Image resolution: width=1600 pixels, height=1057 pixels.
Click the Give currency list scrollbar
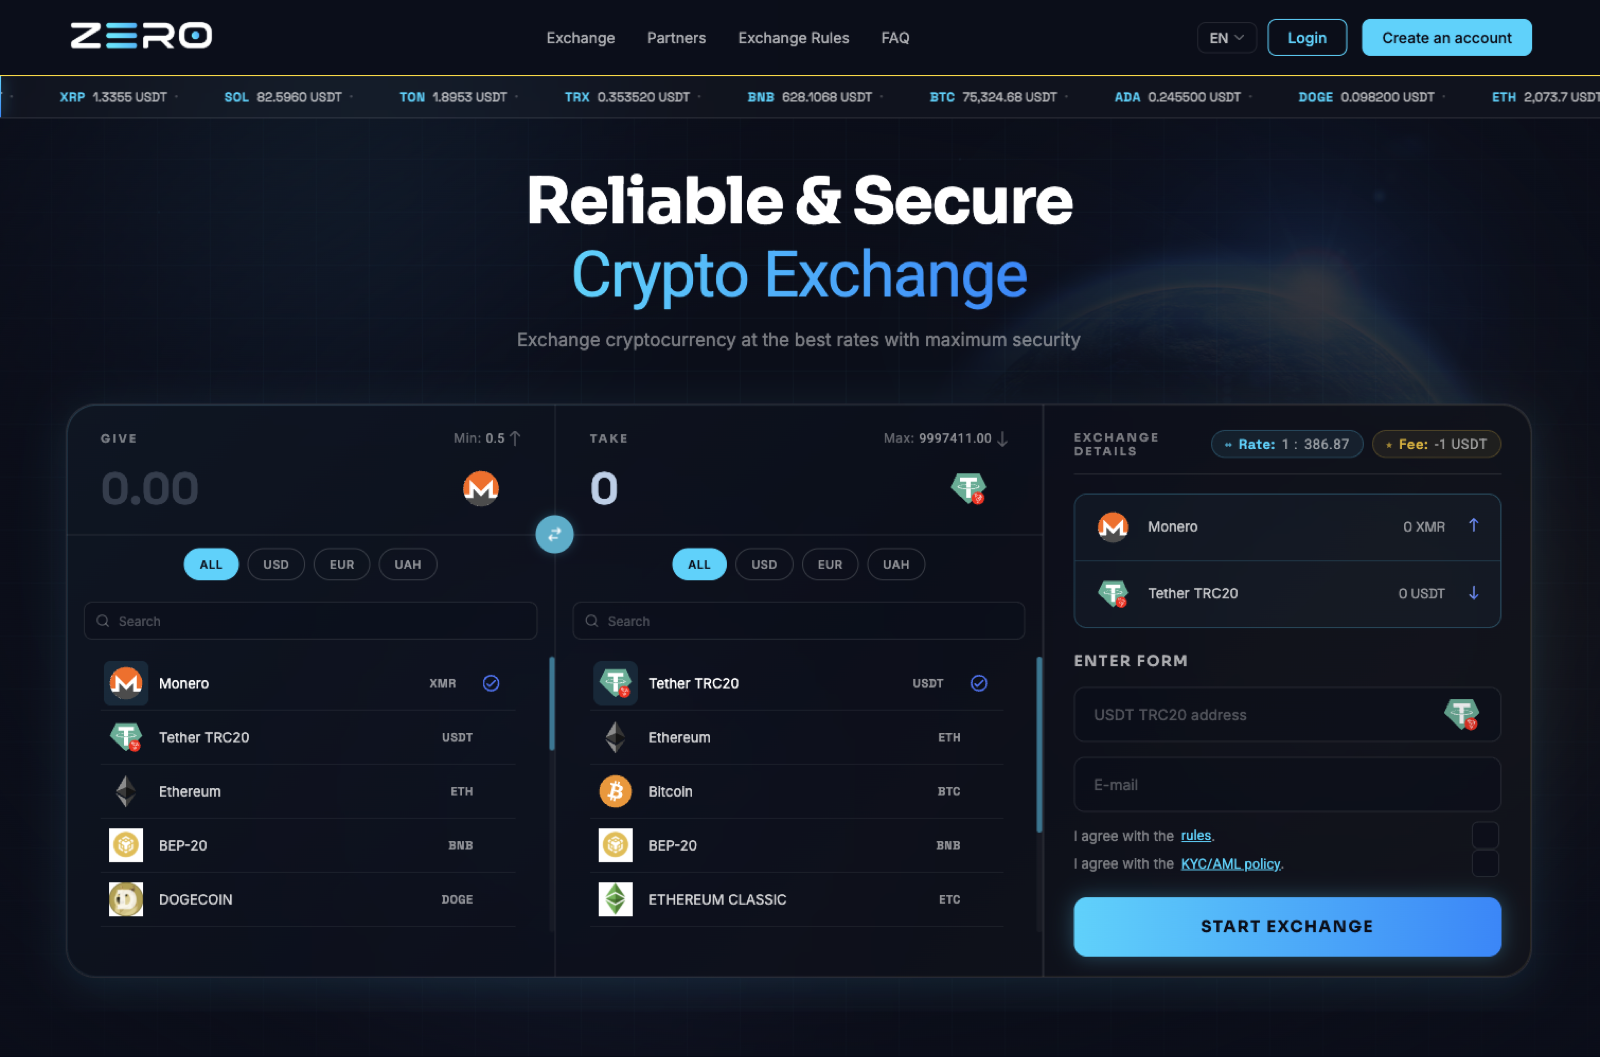pyautogui.click(x=552, y=704)
